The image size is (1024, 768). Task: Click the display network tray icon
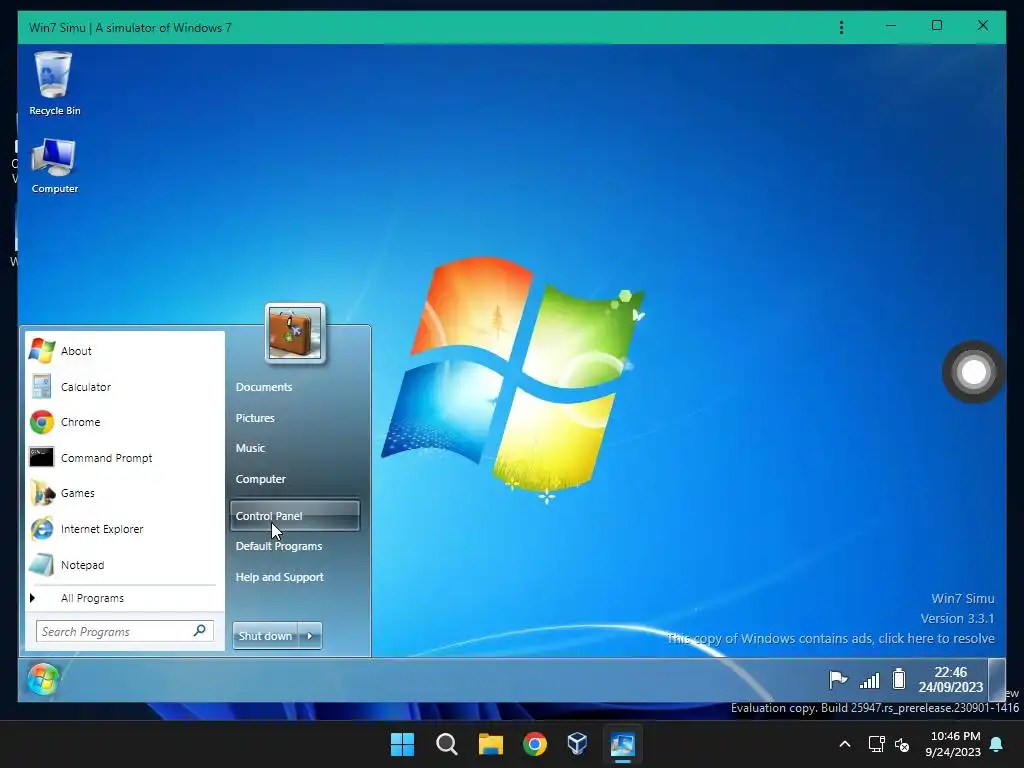pyautogui.click(x=876, y=744)
